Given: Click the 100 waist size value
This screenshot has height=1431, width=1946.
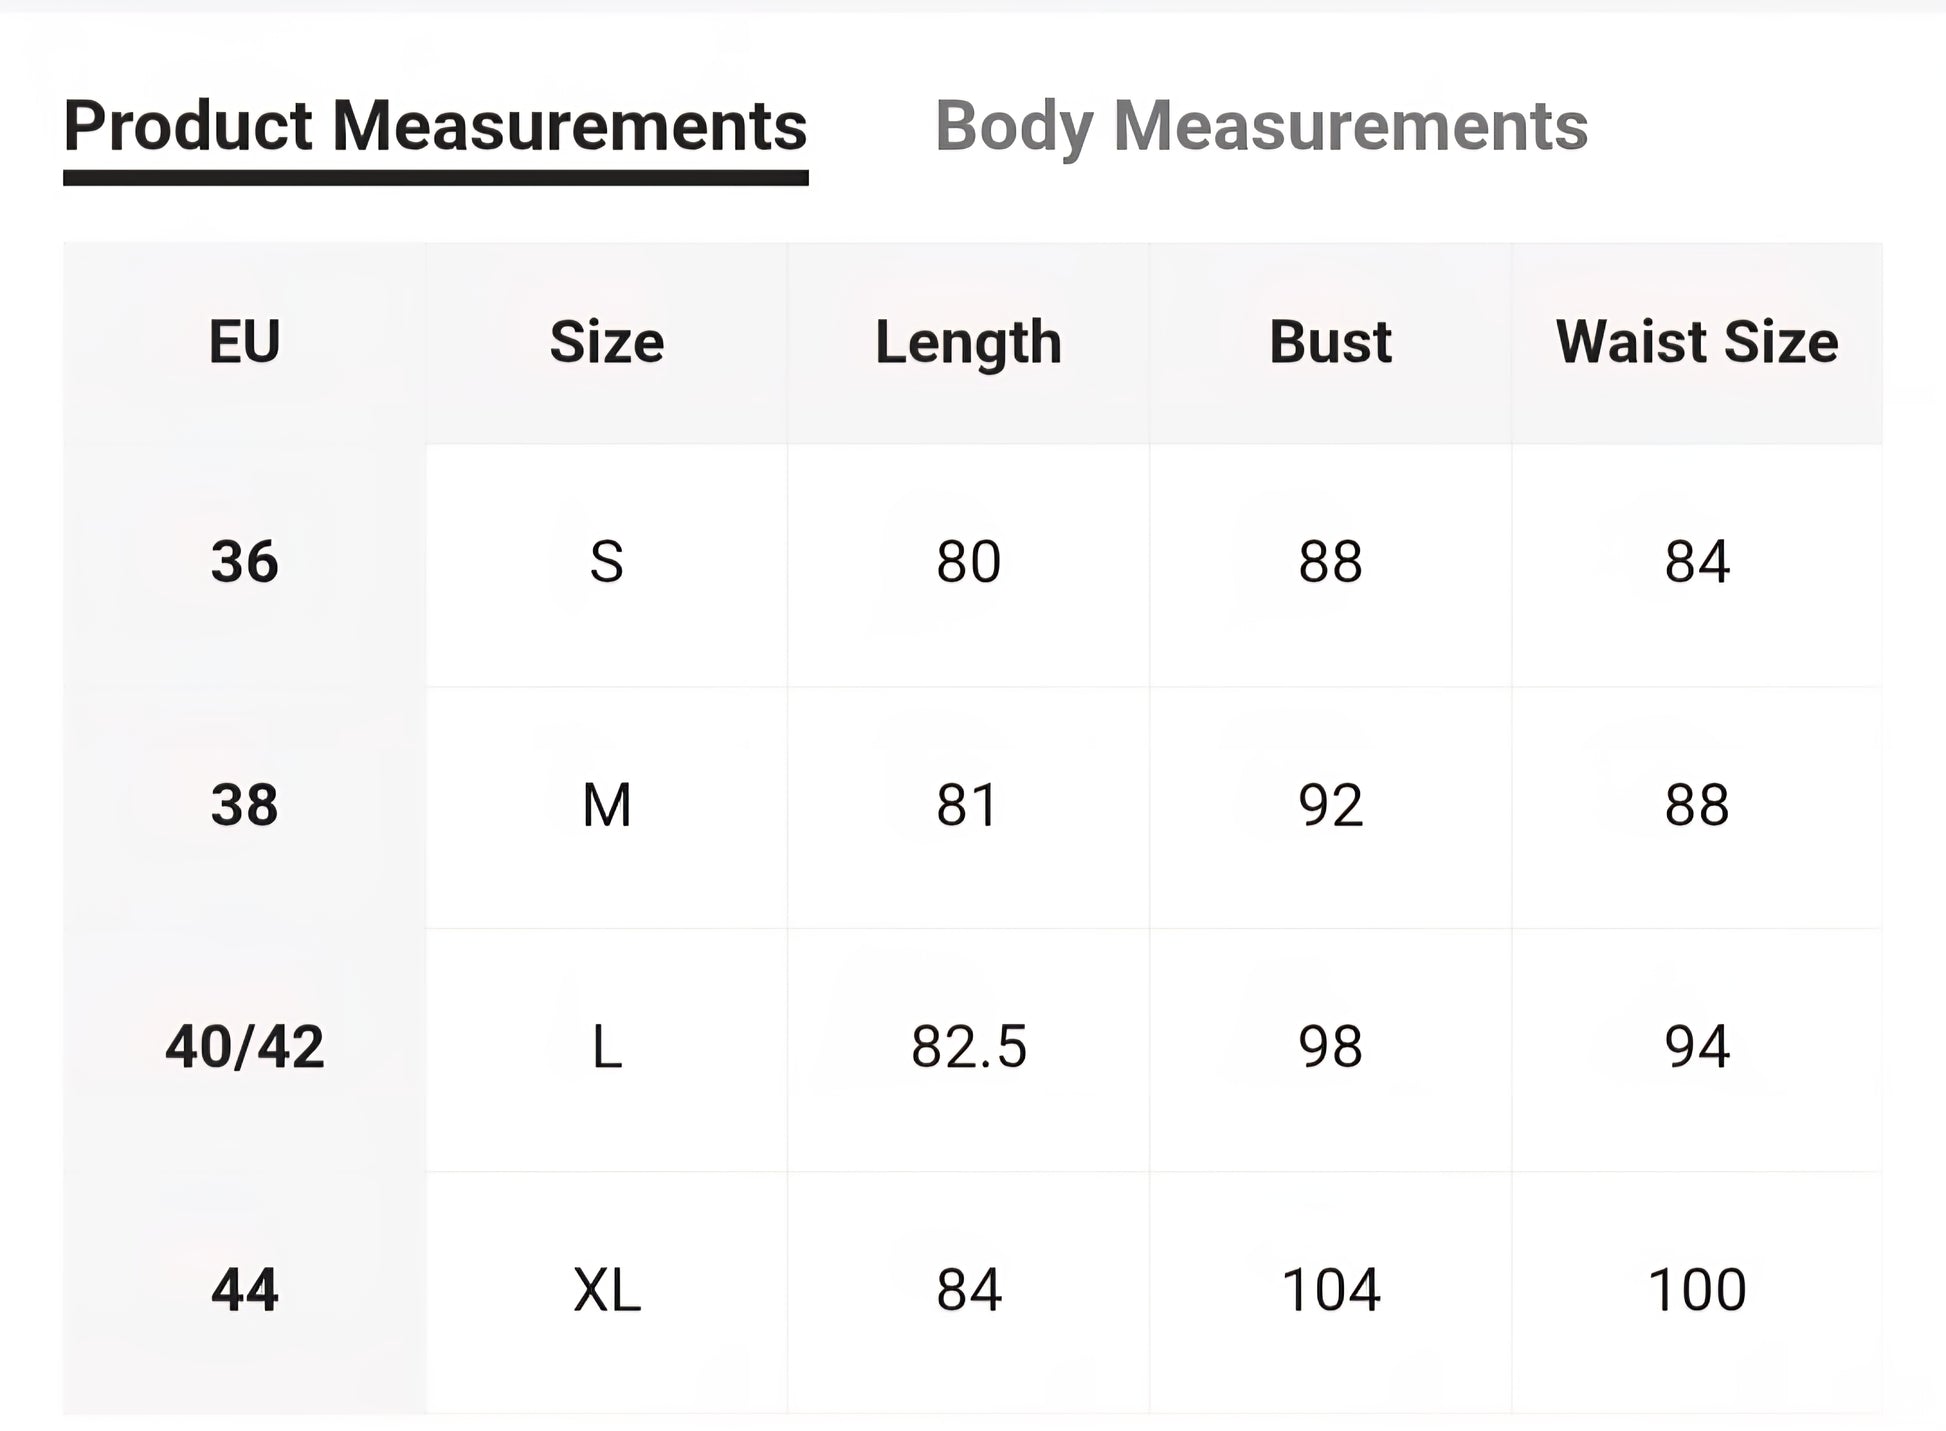Looking at the screenshot, I should coord(1696,1290).
